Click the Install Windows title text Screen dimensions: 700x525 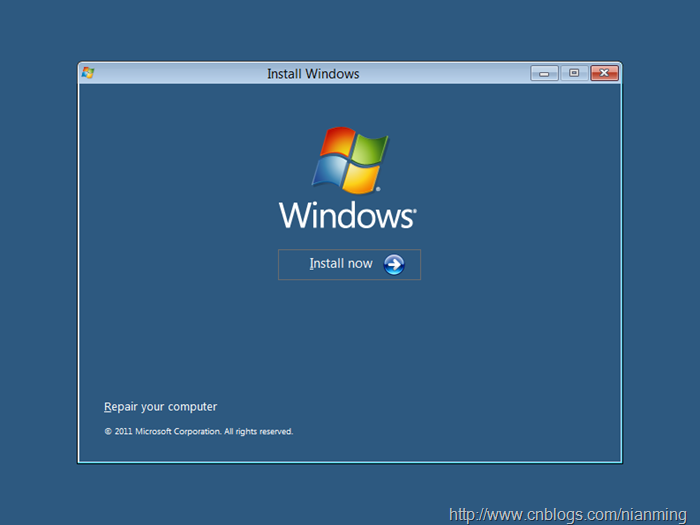[313, 74]
